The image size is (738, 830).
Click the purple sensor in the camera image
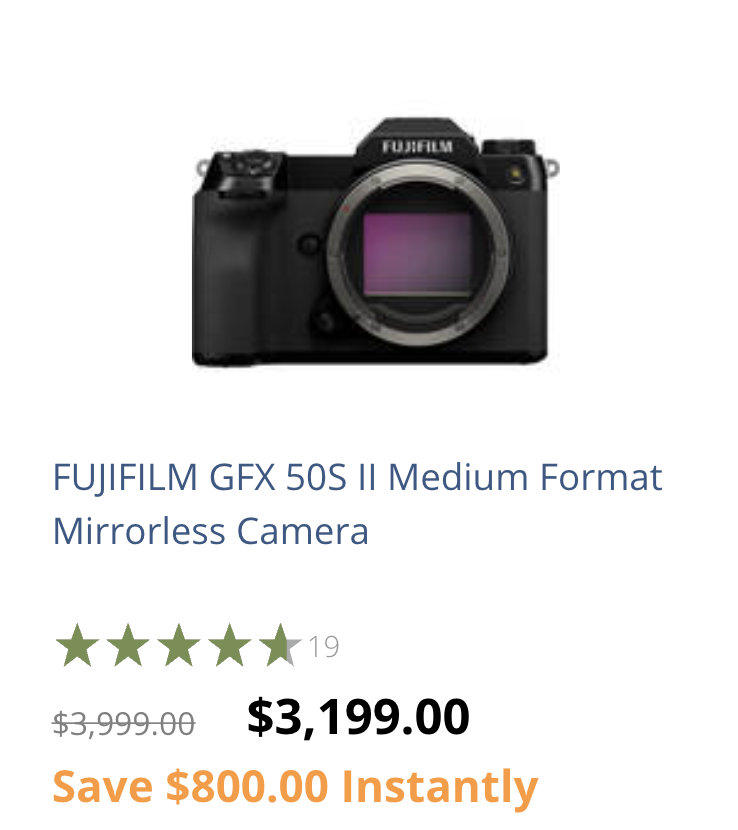pyautogui.click(x=417, y=254)
